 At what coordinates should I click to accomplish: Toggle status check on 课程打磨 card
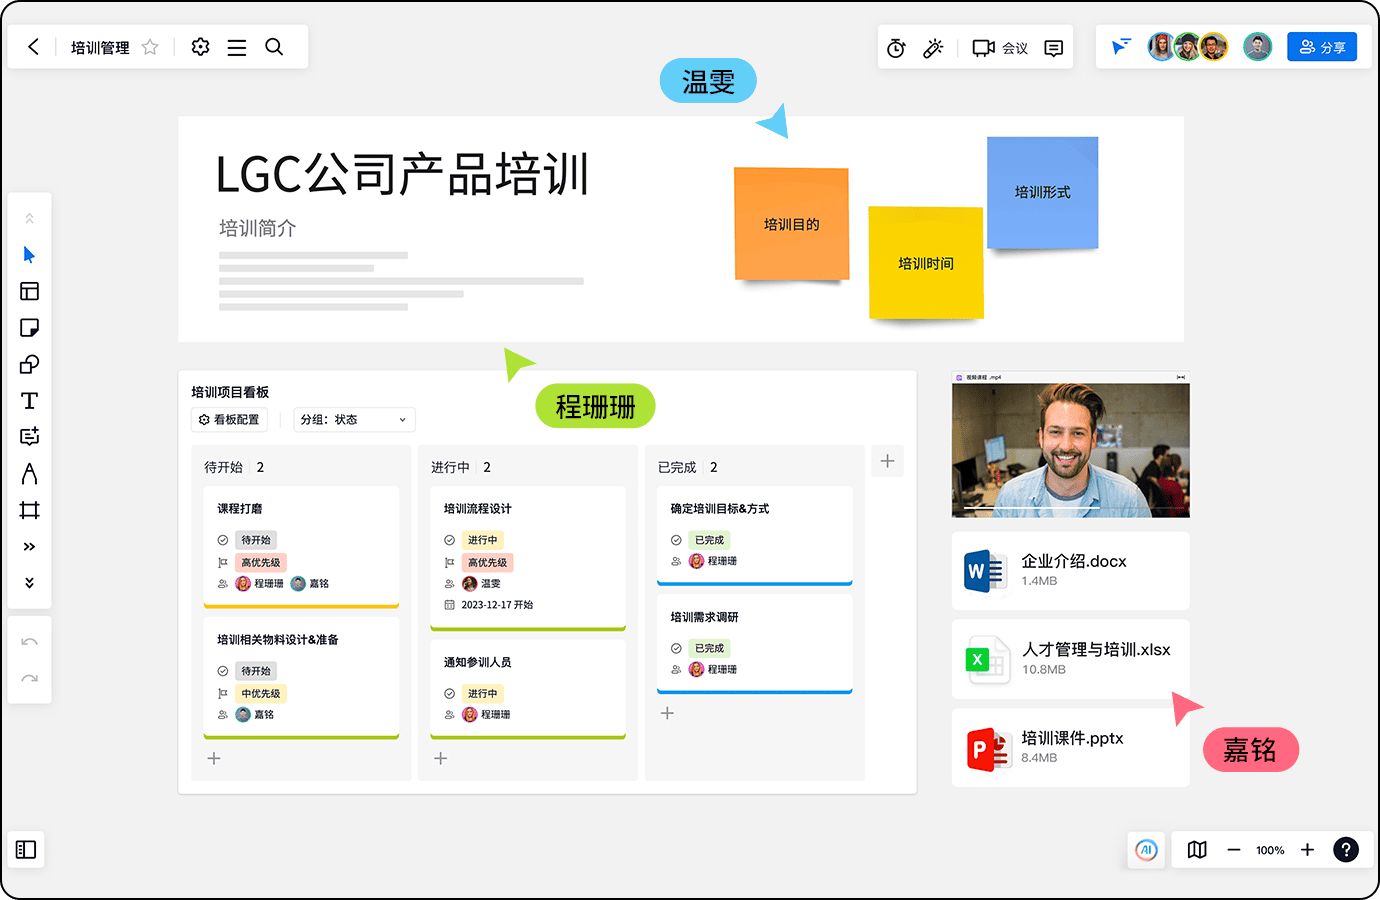click(223, 540)
